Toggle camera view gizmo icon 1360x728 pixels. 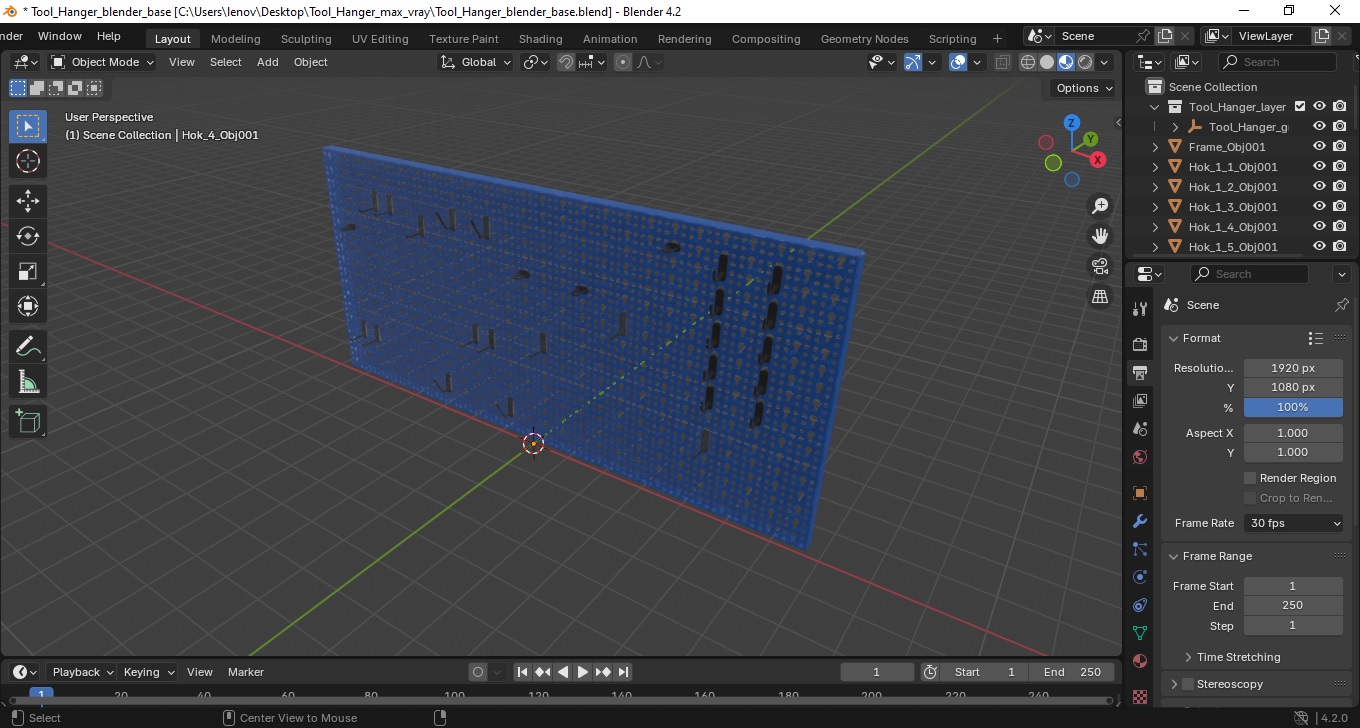pos(1100,266)
